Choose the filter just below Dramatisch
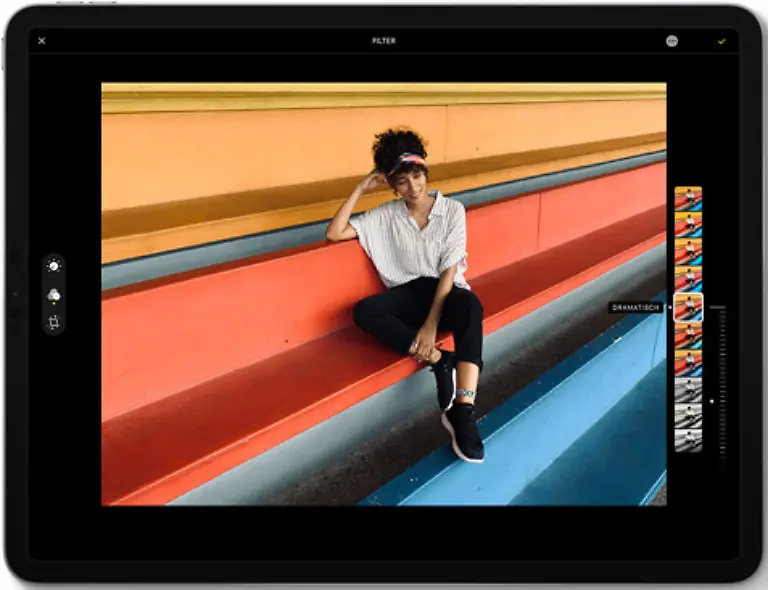 [x=688, y=336]
